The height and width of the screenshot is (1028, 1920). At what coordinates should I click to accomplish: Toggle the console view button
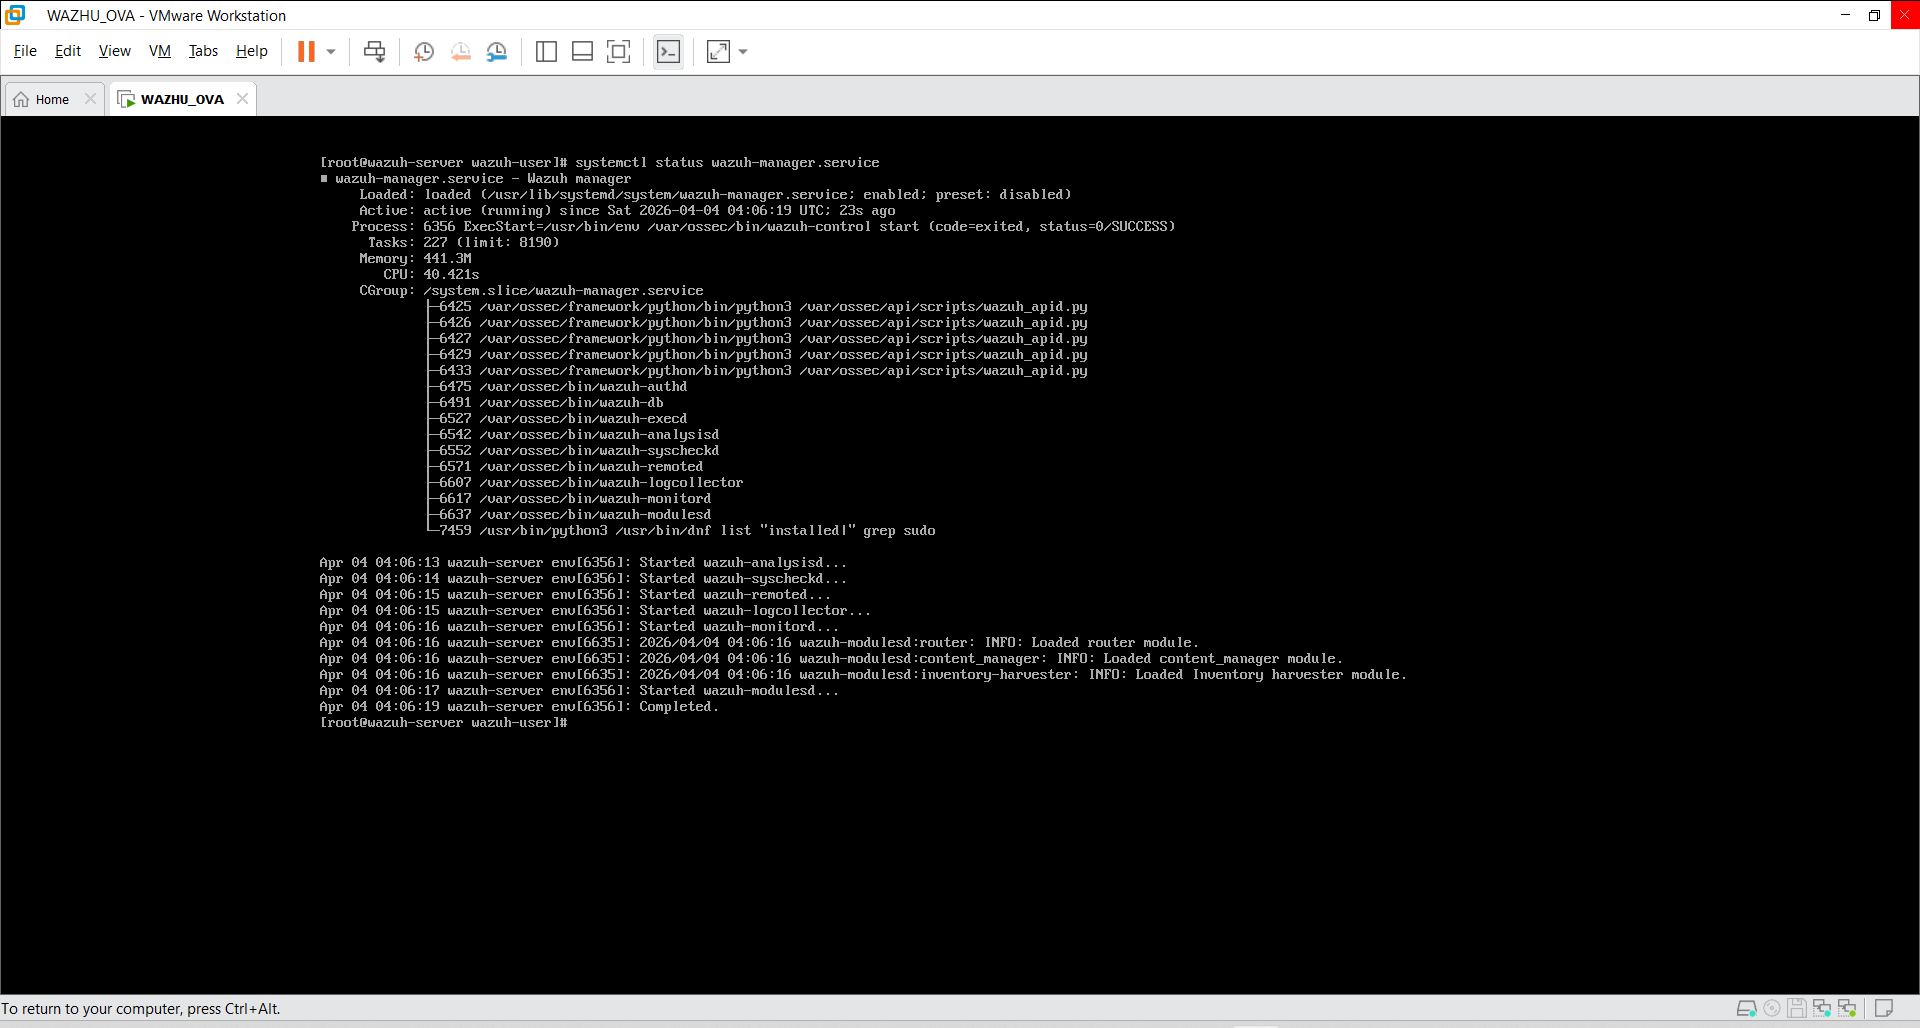[668, 52]
